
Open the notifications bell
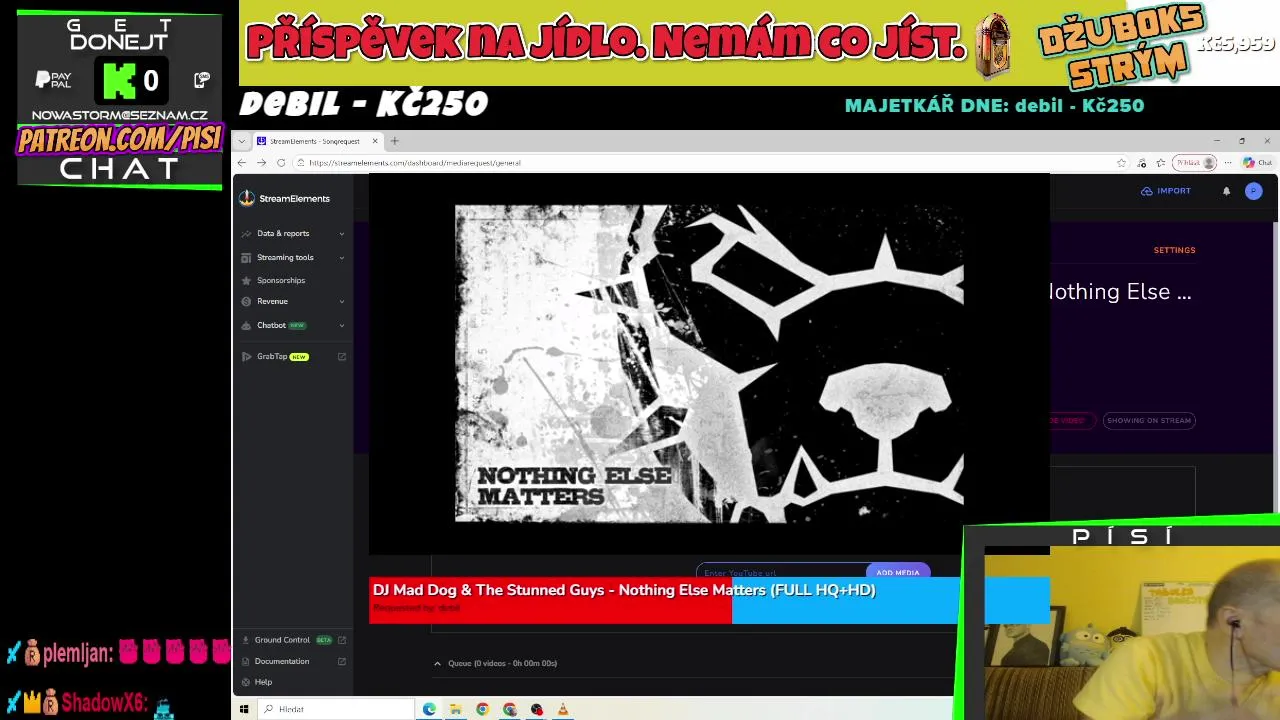(x=1226, y=191)
